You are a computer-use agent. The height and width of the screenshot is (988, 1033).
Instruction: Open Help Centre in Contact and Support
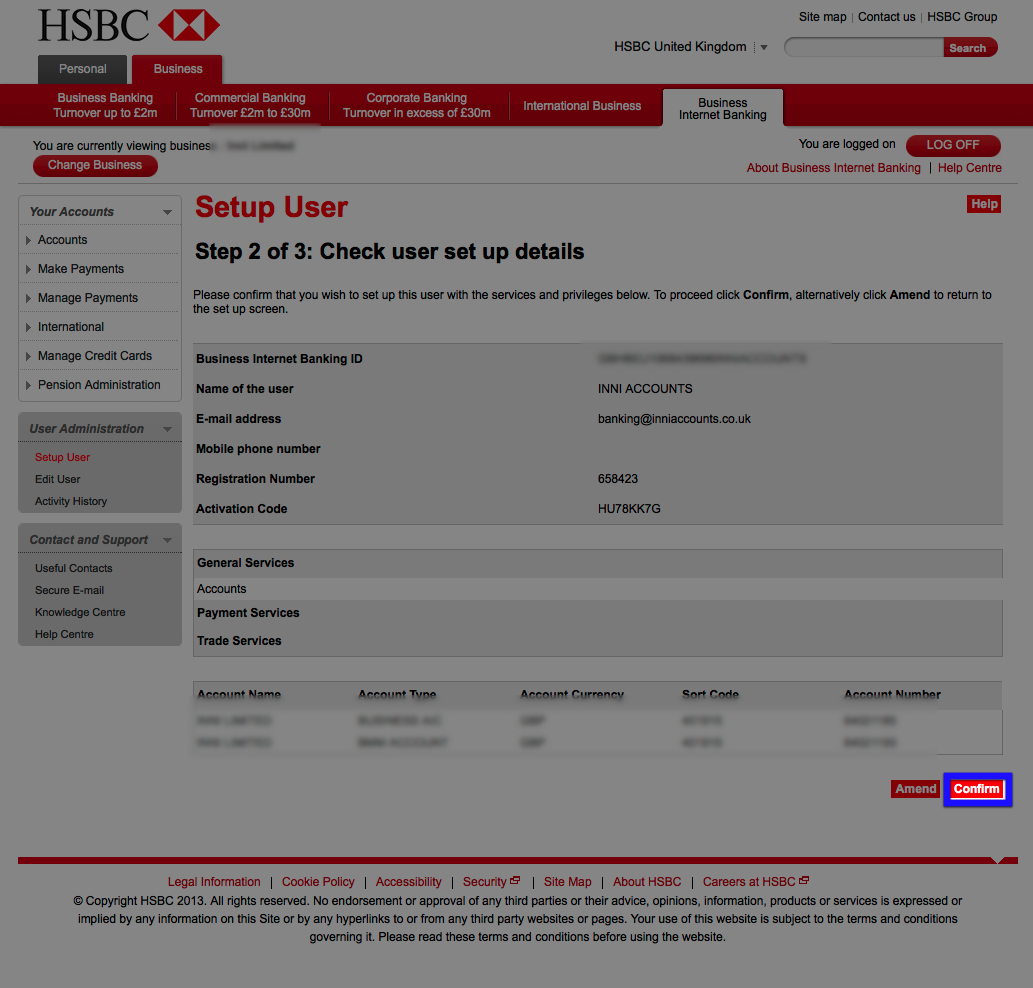point(65,635)
